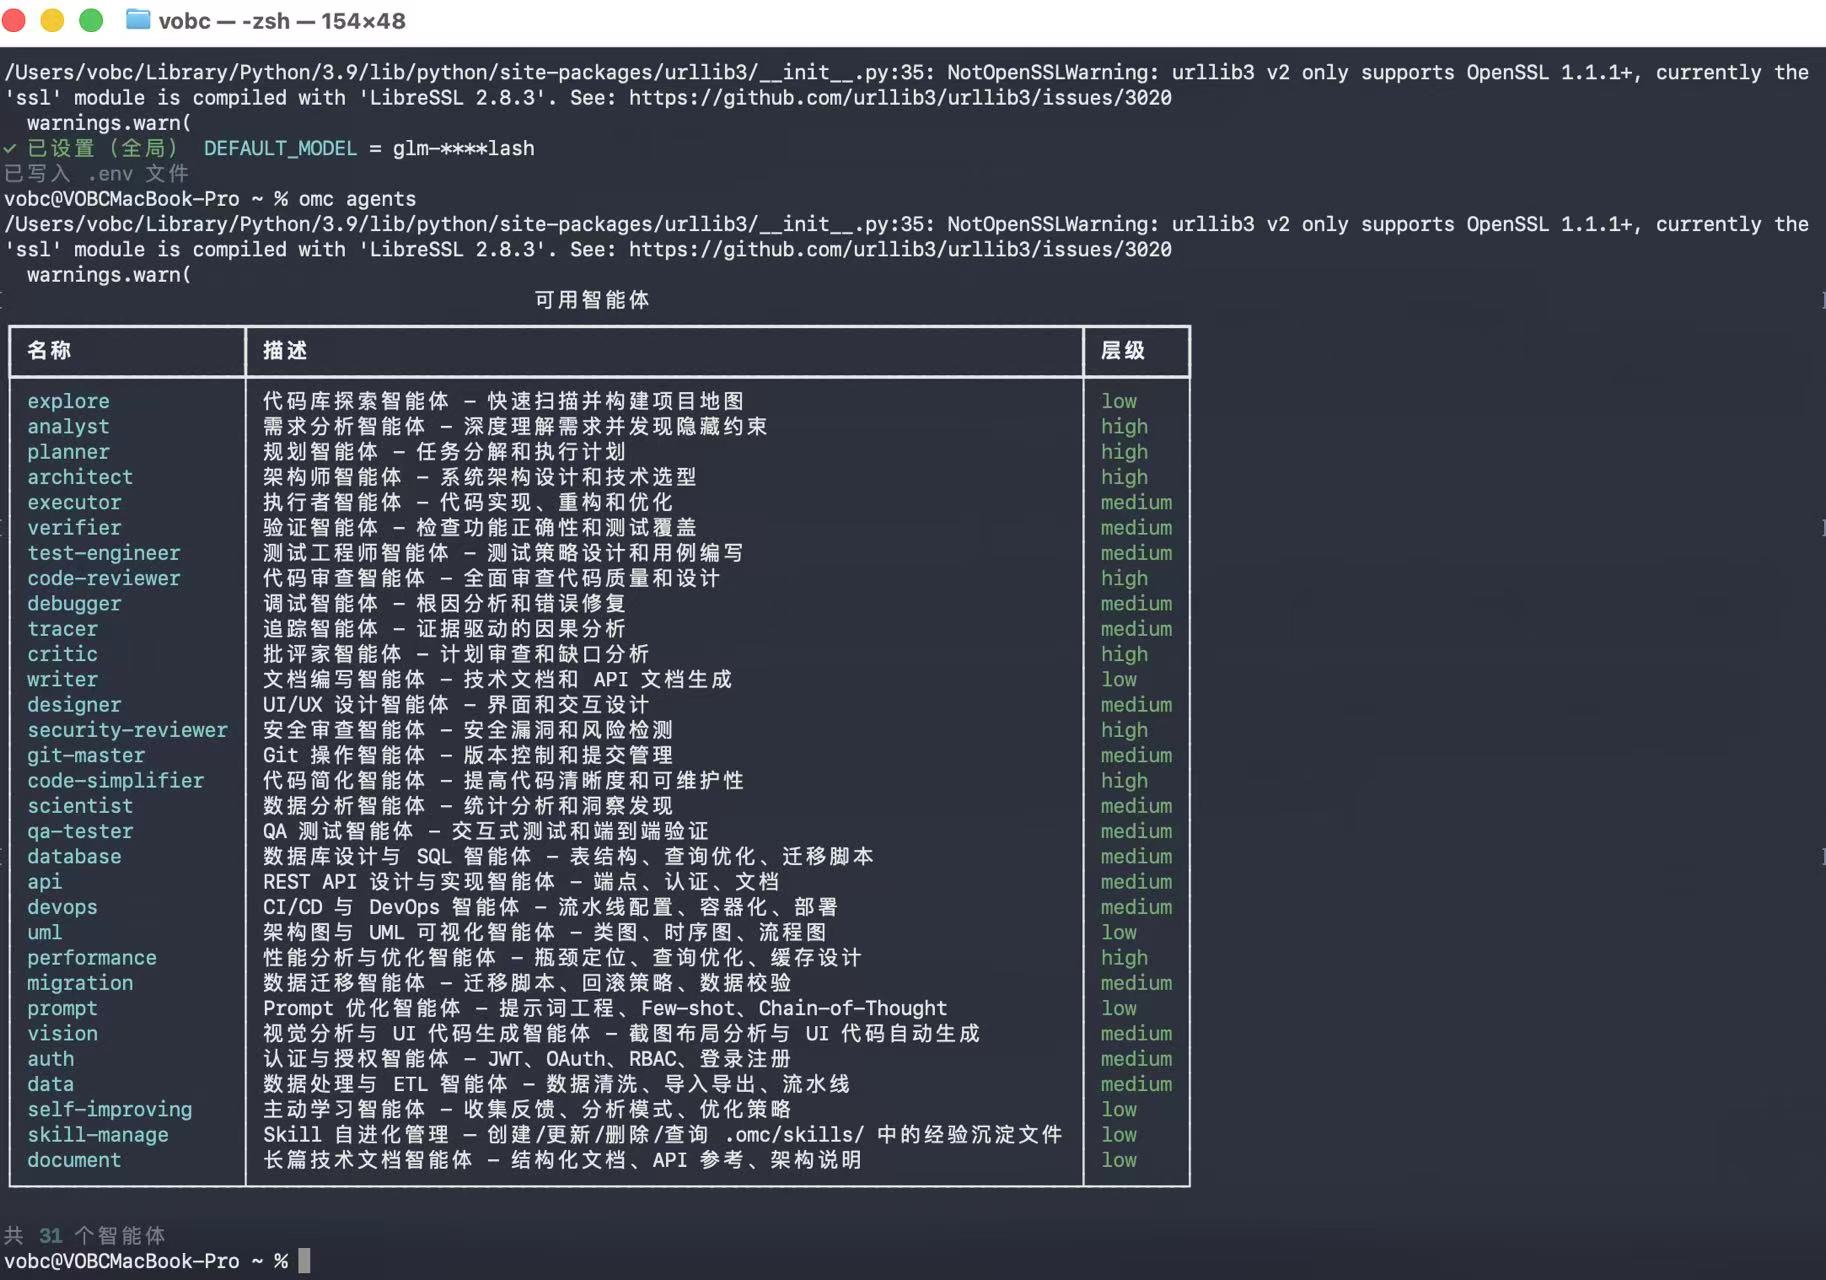Click the 'medium' level in the executor row
Screen dimensions: 1826x1280
[1136, 502]
